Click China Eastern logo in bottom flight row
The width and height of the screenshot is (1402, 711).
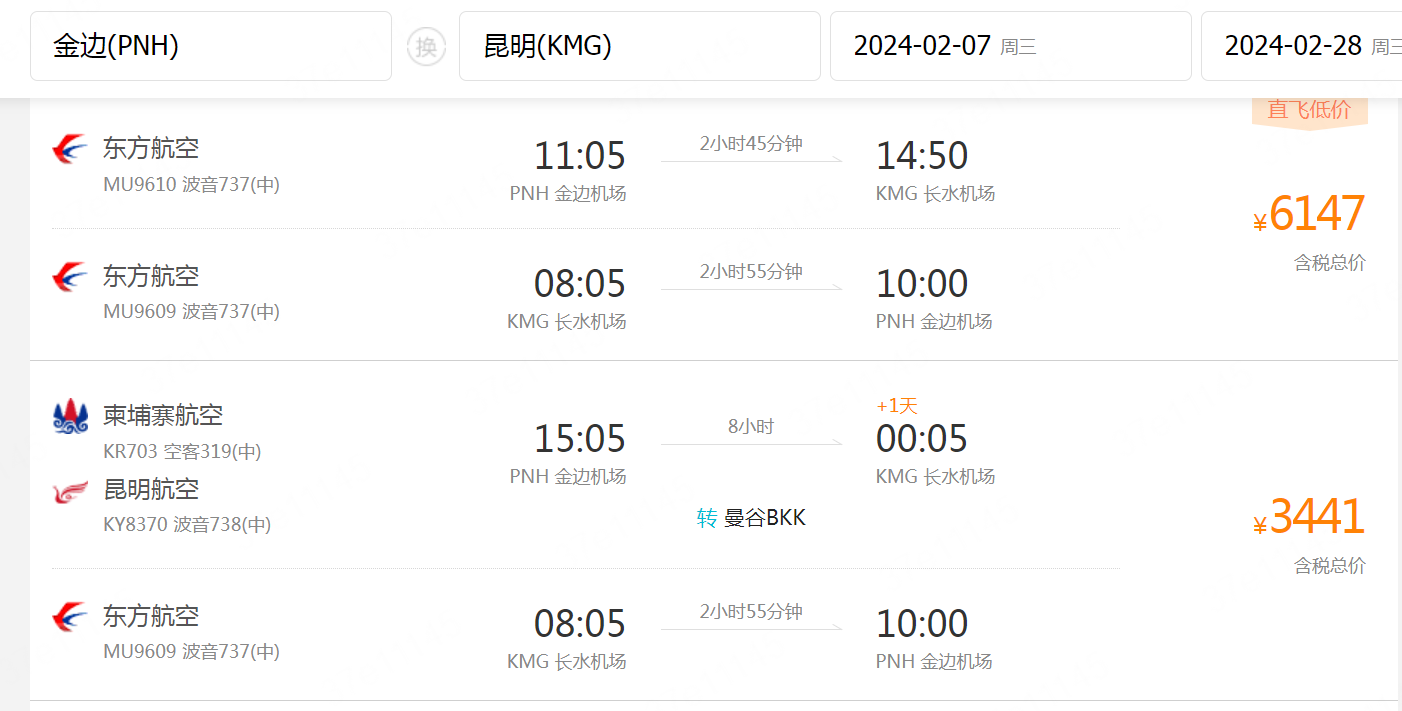coord(70,617)
